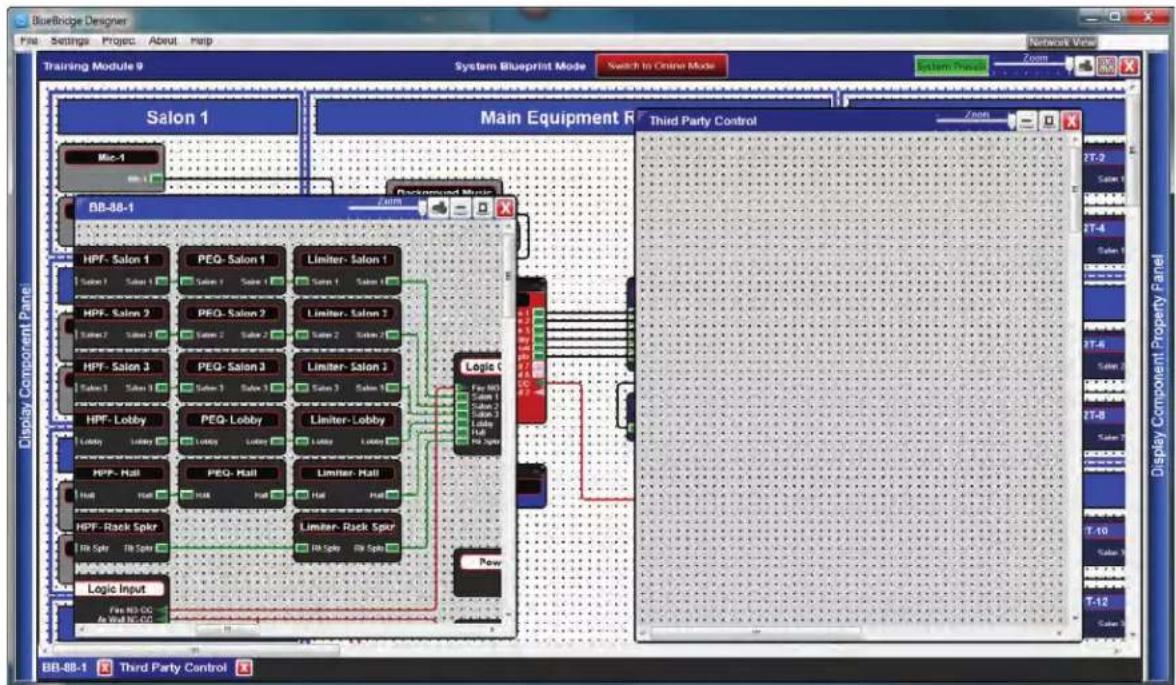Click Limiter- Rack Spkr output port
This screenshot has width=1176, height=685.
(x=392, y=548)
